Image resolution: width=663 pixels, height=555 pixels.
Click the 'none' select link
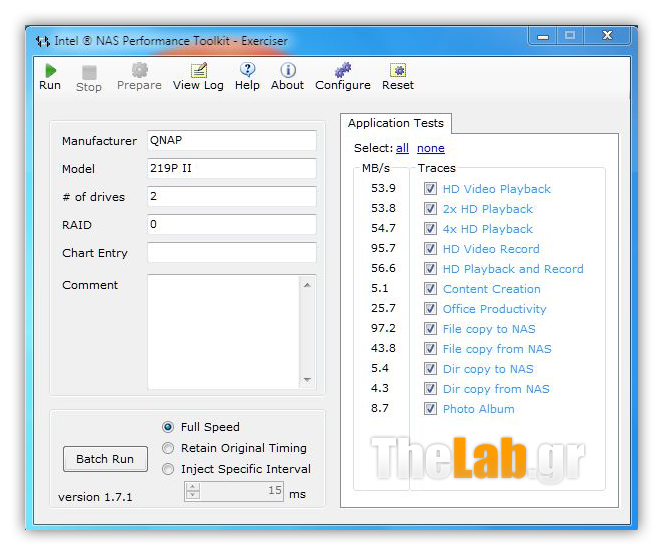(x=430, y=148)
